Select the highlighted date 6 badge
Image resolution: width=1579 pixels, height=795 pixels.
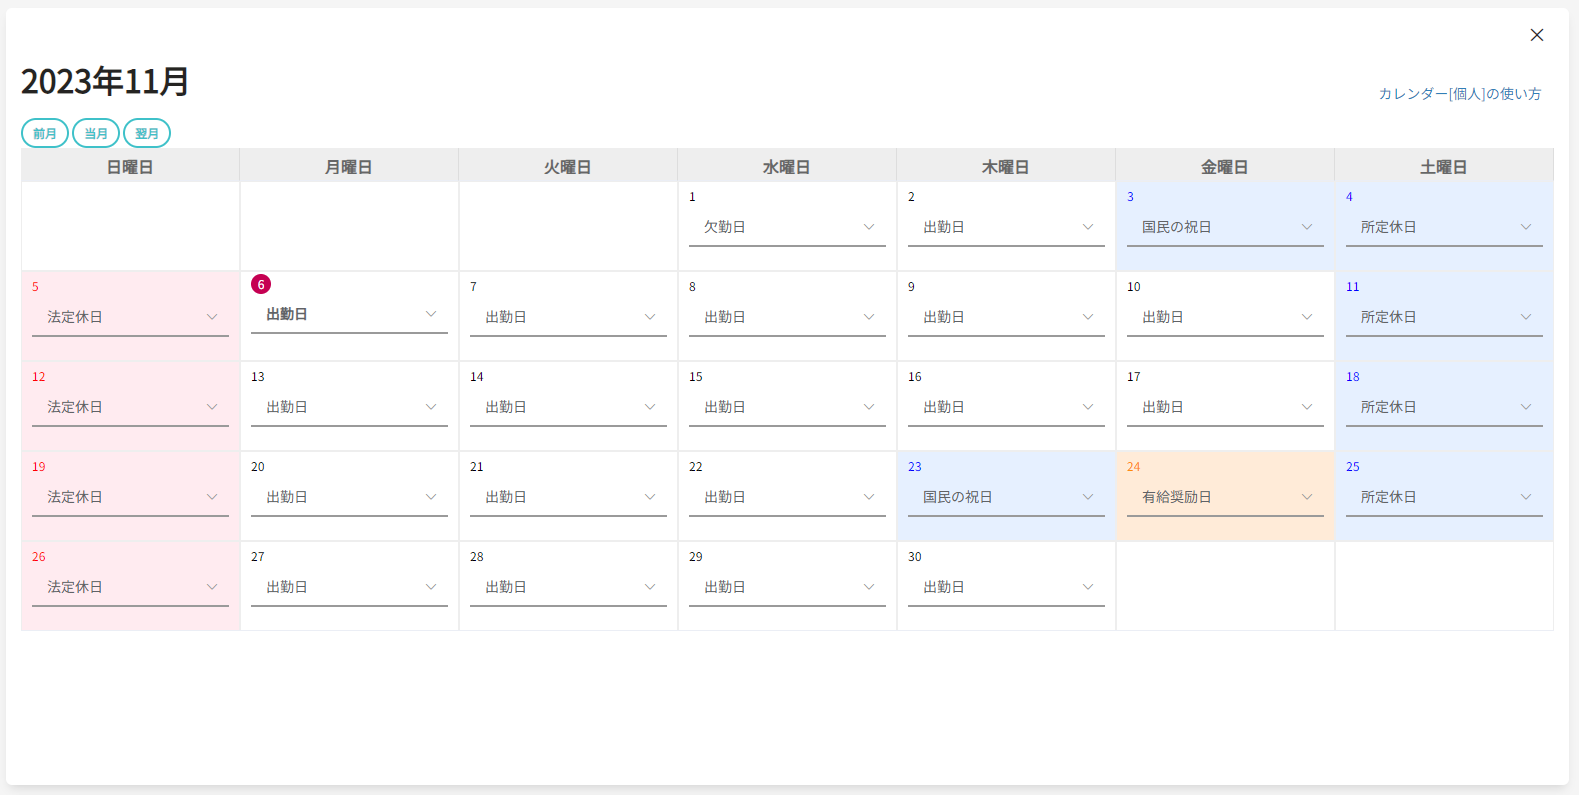pyautogui.click(x=261, y=285)
